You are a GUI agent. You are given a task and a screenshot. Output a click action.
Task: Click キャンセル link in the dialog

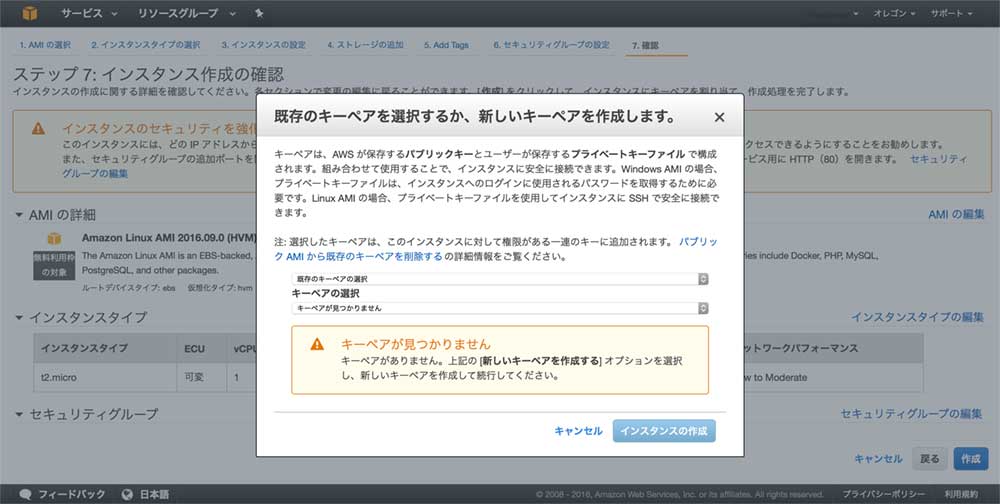[x=578, y=431]
